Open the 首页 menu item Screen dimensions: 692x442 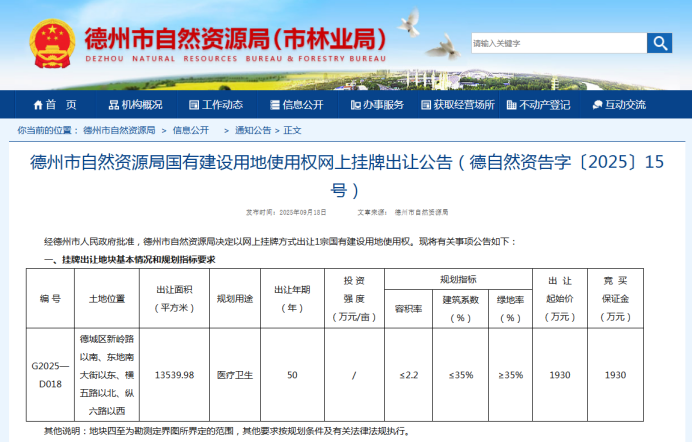point(61,105)
